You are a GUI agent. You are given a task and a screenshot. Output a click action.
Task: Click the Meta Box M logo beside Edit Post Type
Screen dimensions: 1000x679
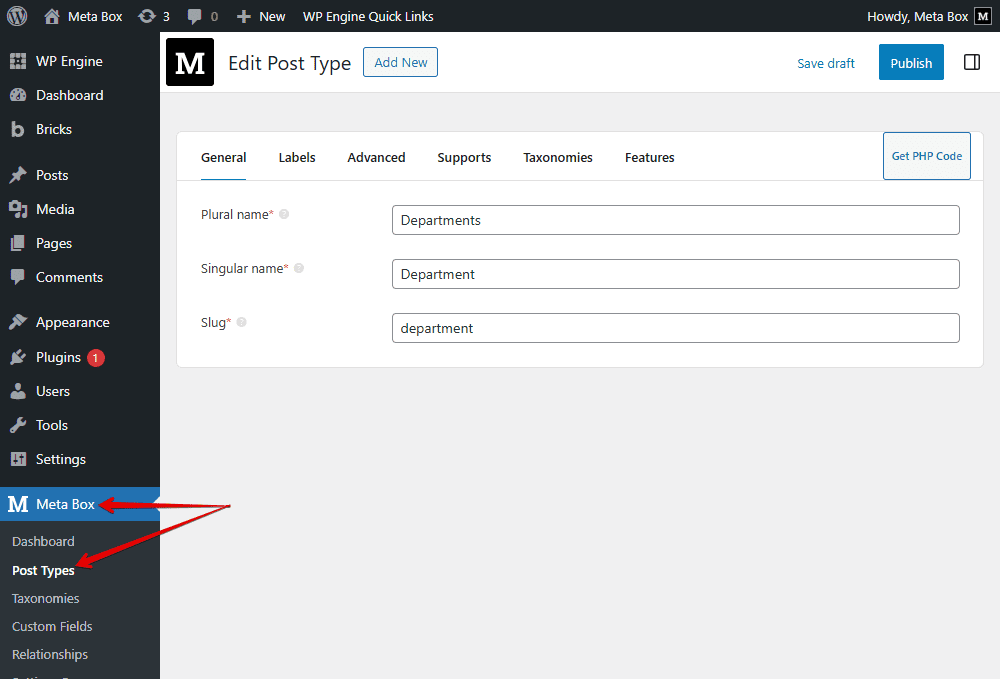click(190, 62)
